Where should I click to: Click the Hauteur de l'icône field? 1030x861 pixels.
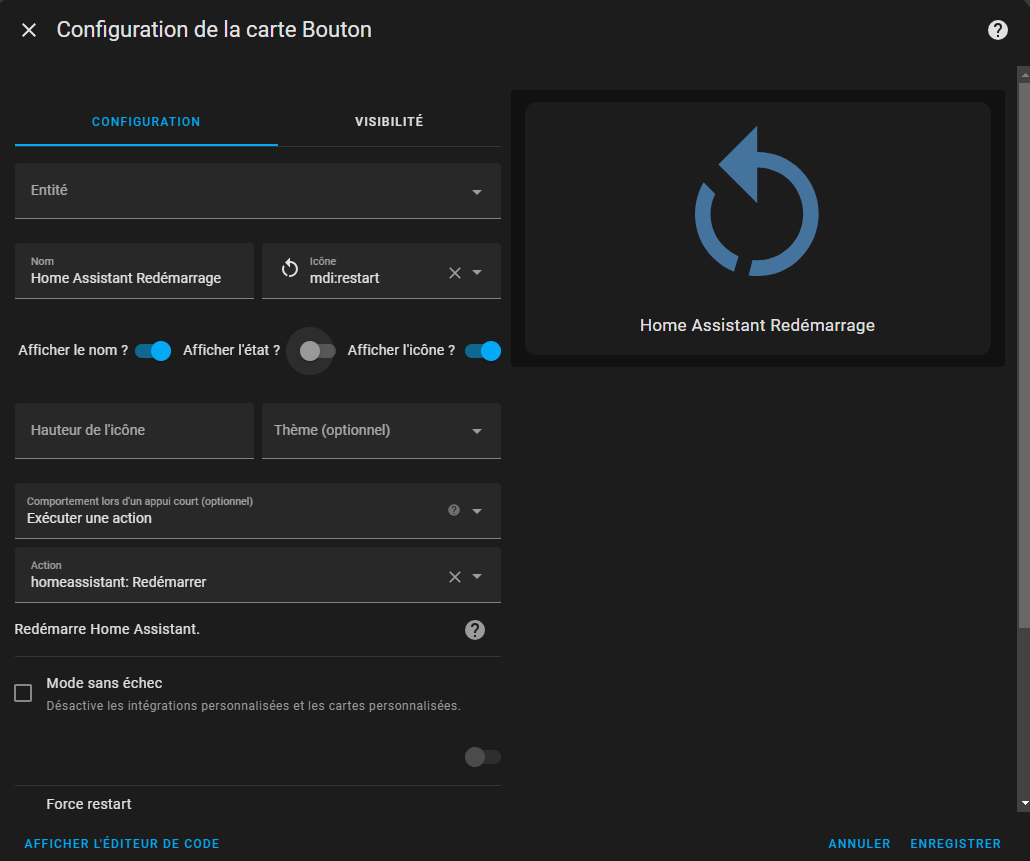point(134,431)
